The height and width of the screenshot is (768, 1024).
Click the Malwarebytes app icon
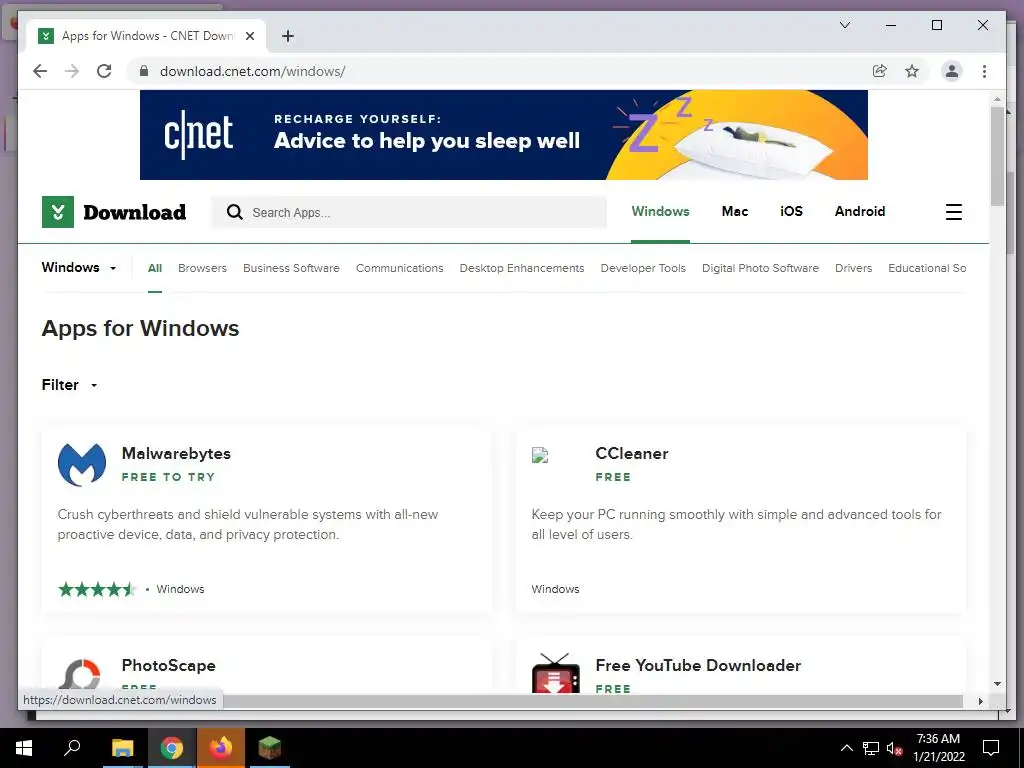click(82, 464)
